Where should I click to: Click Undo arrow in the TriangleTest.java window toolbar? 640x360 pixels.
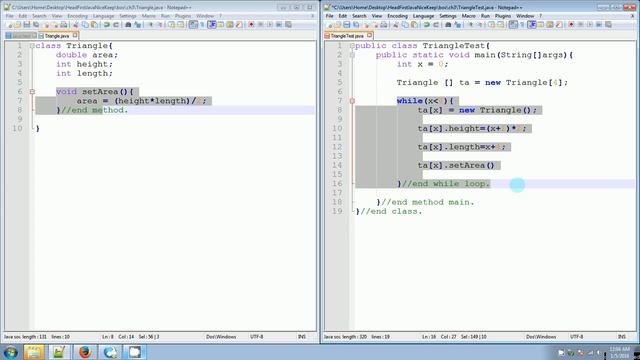point(426,25)
